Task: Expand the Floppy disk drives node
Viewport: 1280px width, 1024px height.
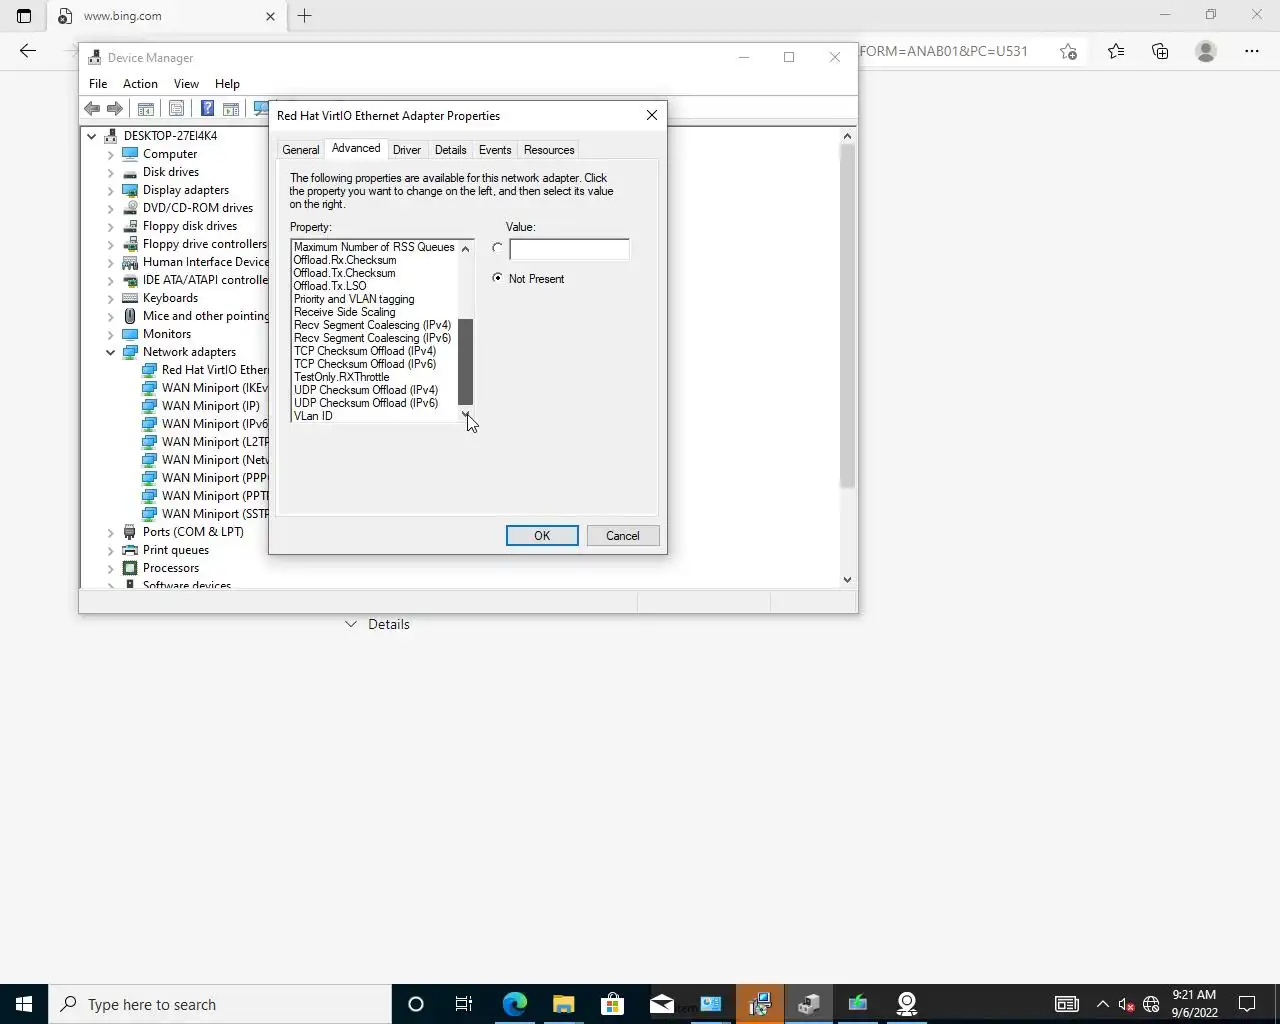Action: 111,226
